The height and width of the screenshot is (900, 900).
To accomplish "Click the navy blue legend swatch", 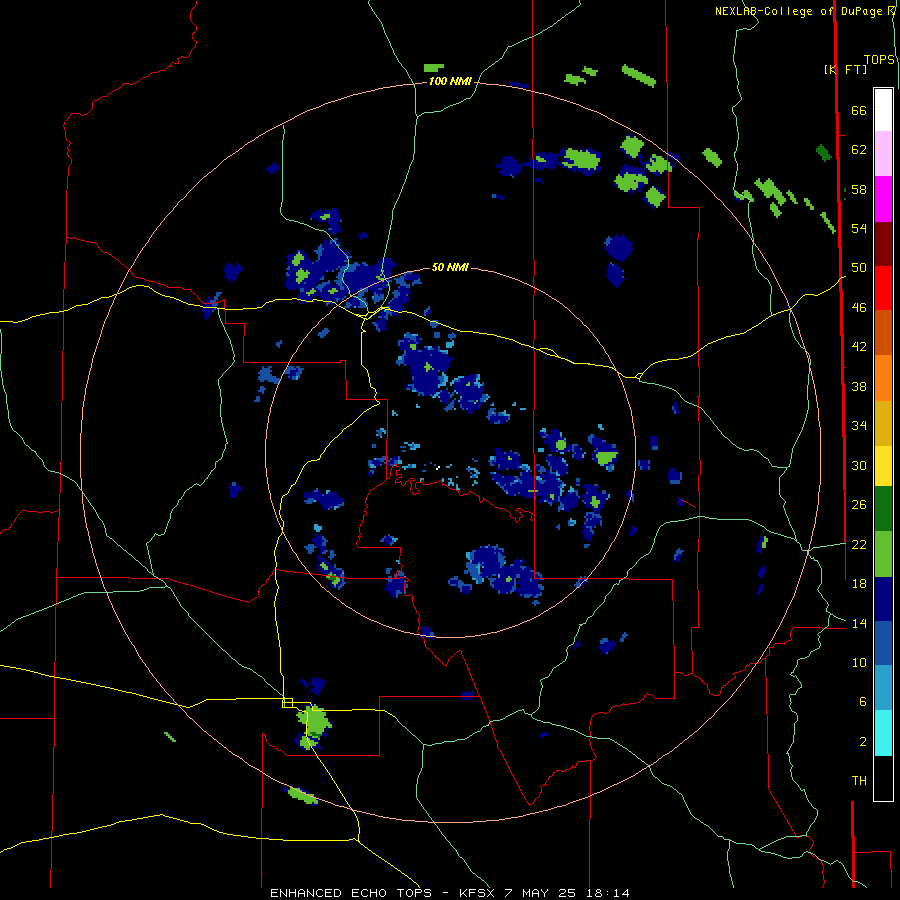I will tap(883, 599).
